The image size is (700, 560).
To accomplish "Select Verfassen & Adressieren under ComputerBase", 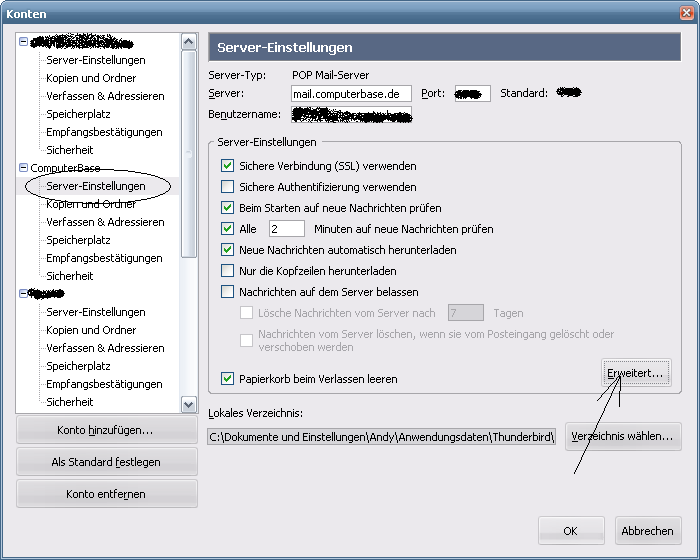I will tap(105, 222).
